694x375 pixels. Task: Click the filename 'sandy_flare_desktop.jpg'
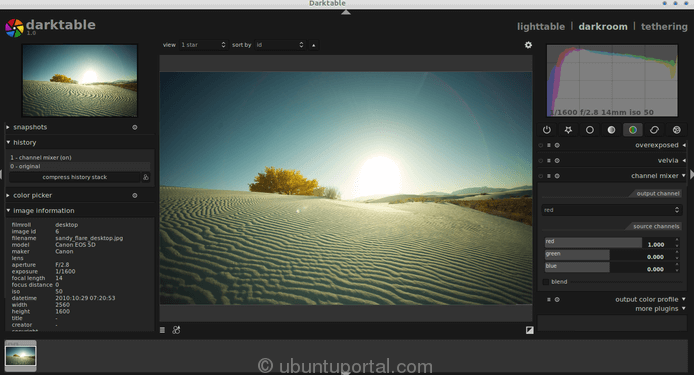click(x=89, y=238)
